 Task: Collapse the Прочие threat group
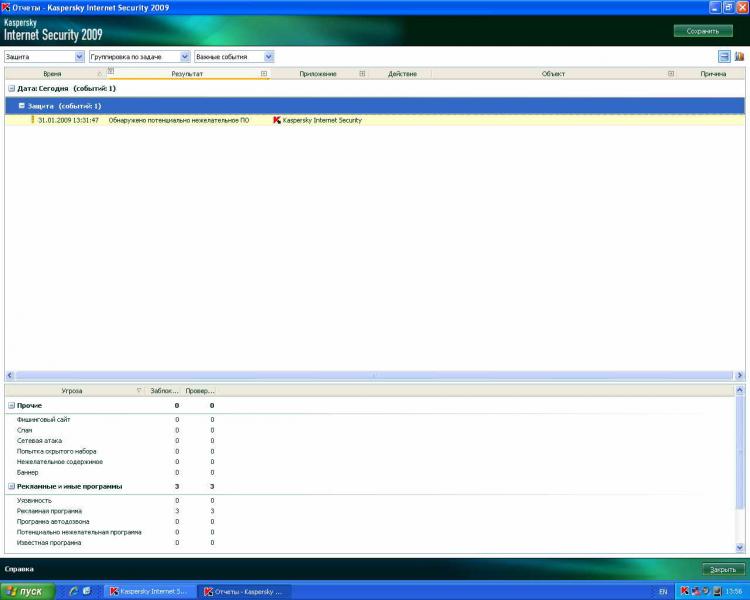11,405
